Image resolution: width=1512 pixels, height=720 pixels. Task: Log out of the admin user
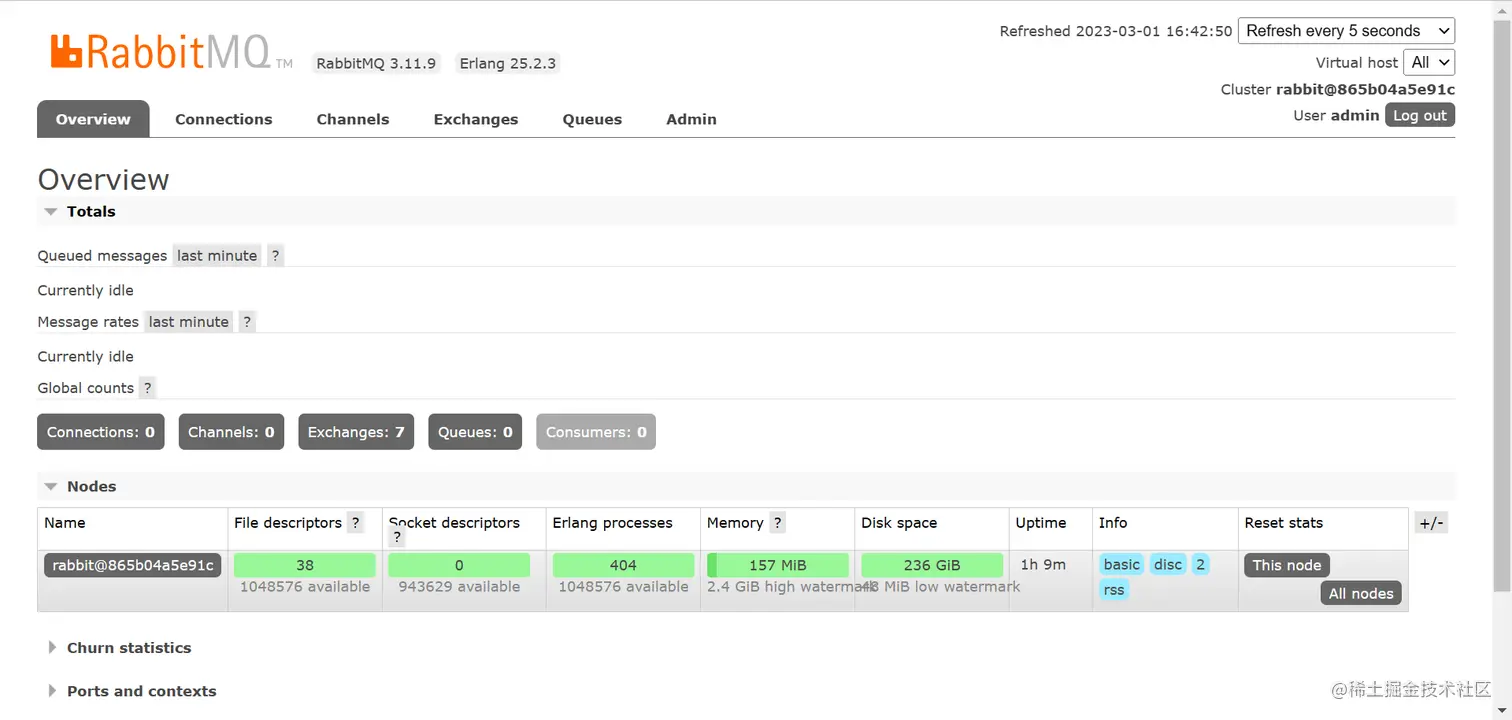(x=1420, y=115)
